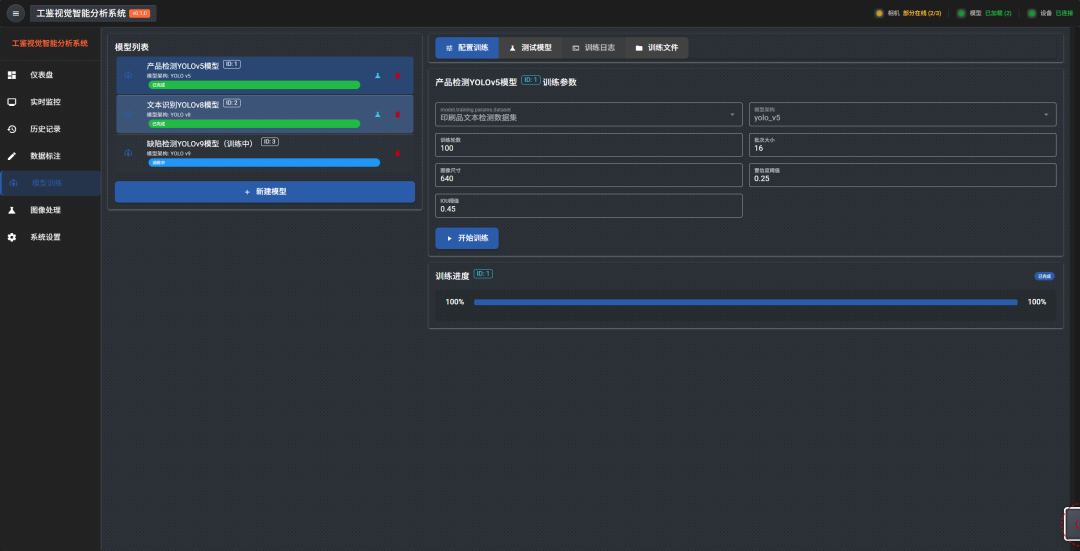
Task: Click the IOU threshold field showing 0.45
Action: click(589, 205)
